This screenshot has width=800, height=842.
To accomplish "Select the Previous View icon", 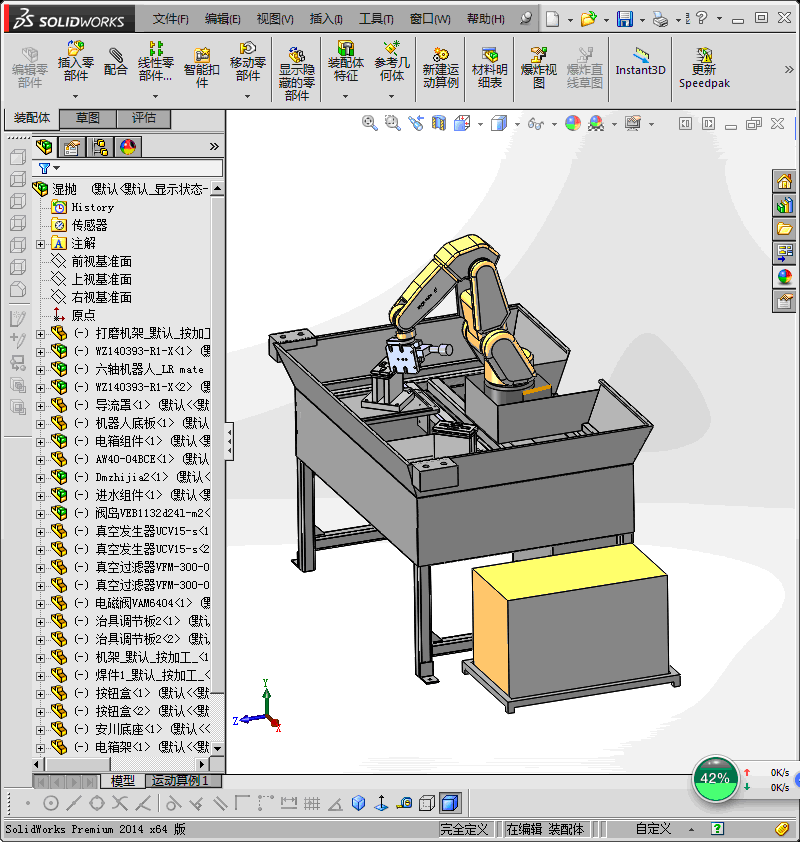I will click(416, 123).
